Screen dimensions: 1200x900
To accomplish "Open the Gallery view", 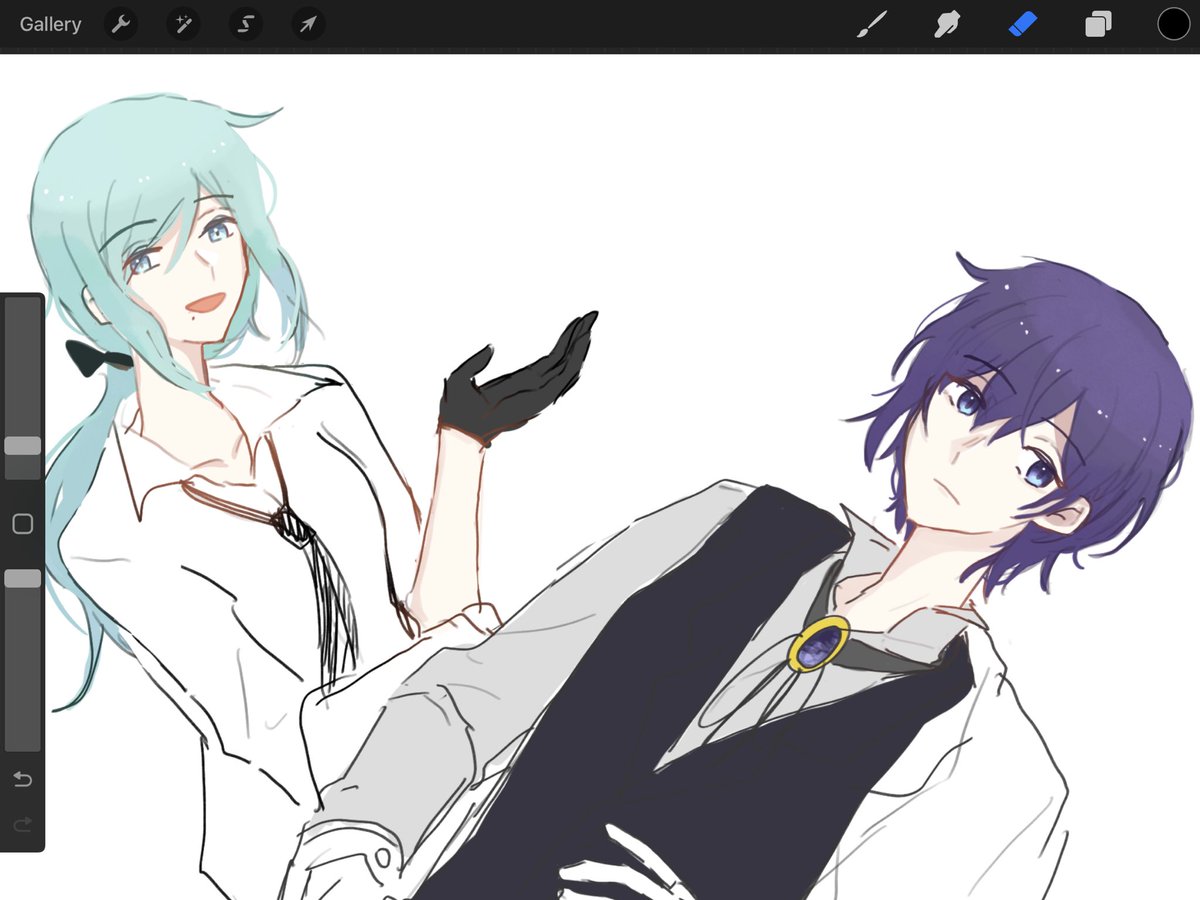I will pyautogui.click(x=51, y=24).
